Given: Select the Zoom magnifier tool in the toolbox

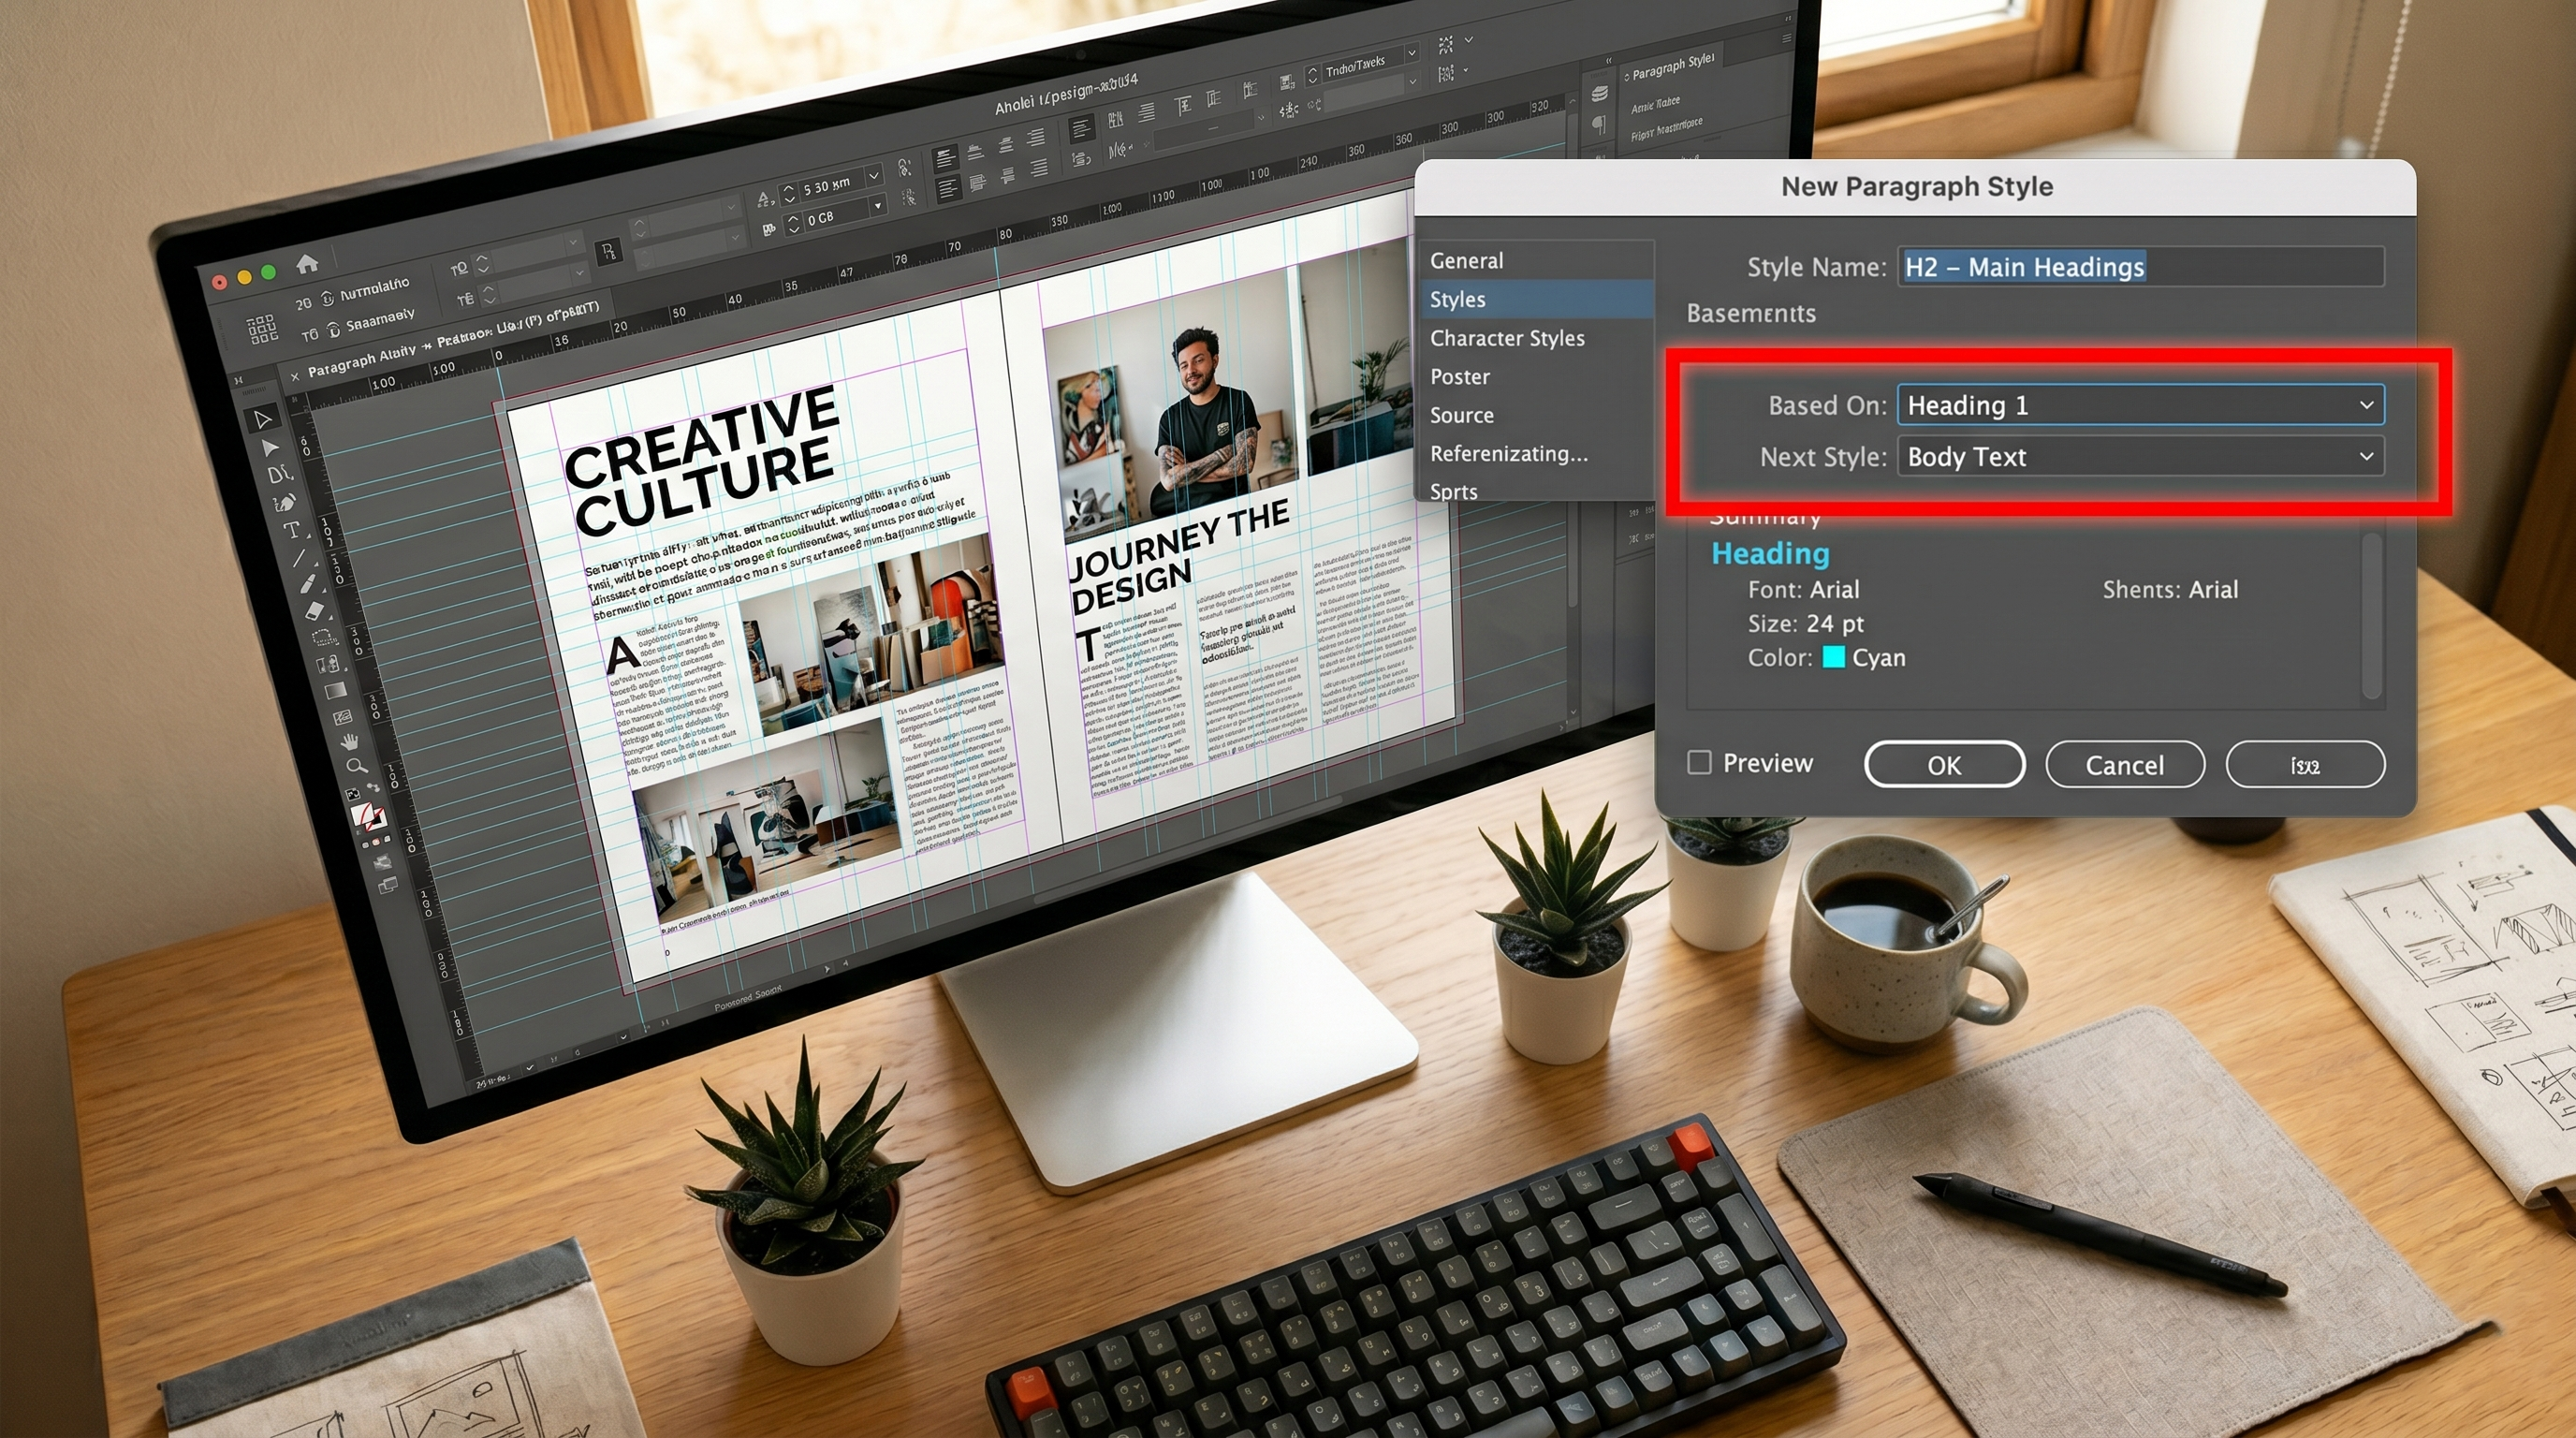Looking at the screenshot, I should tap(355, 767).
